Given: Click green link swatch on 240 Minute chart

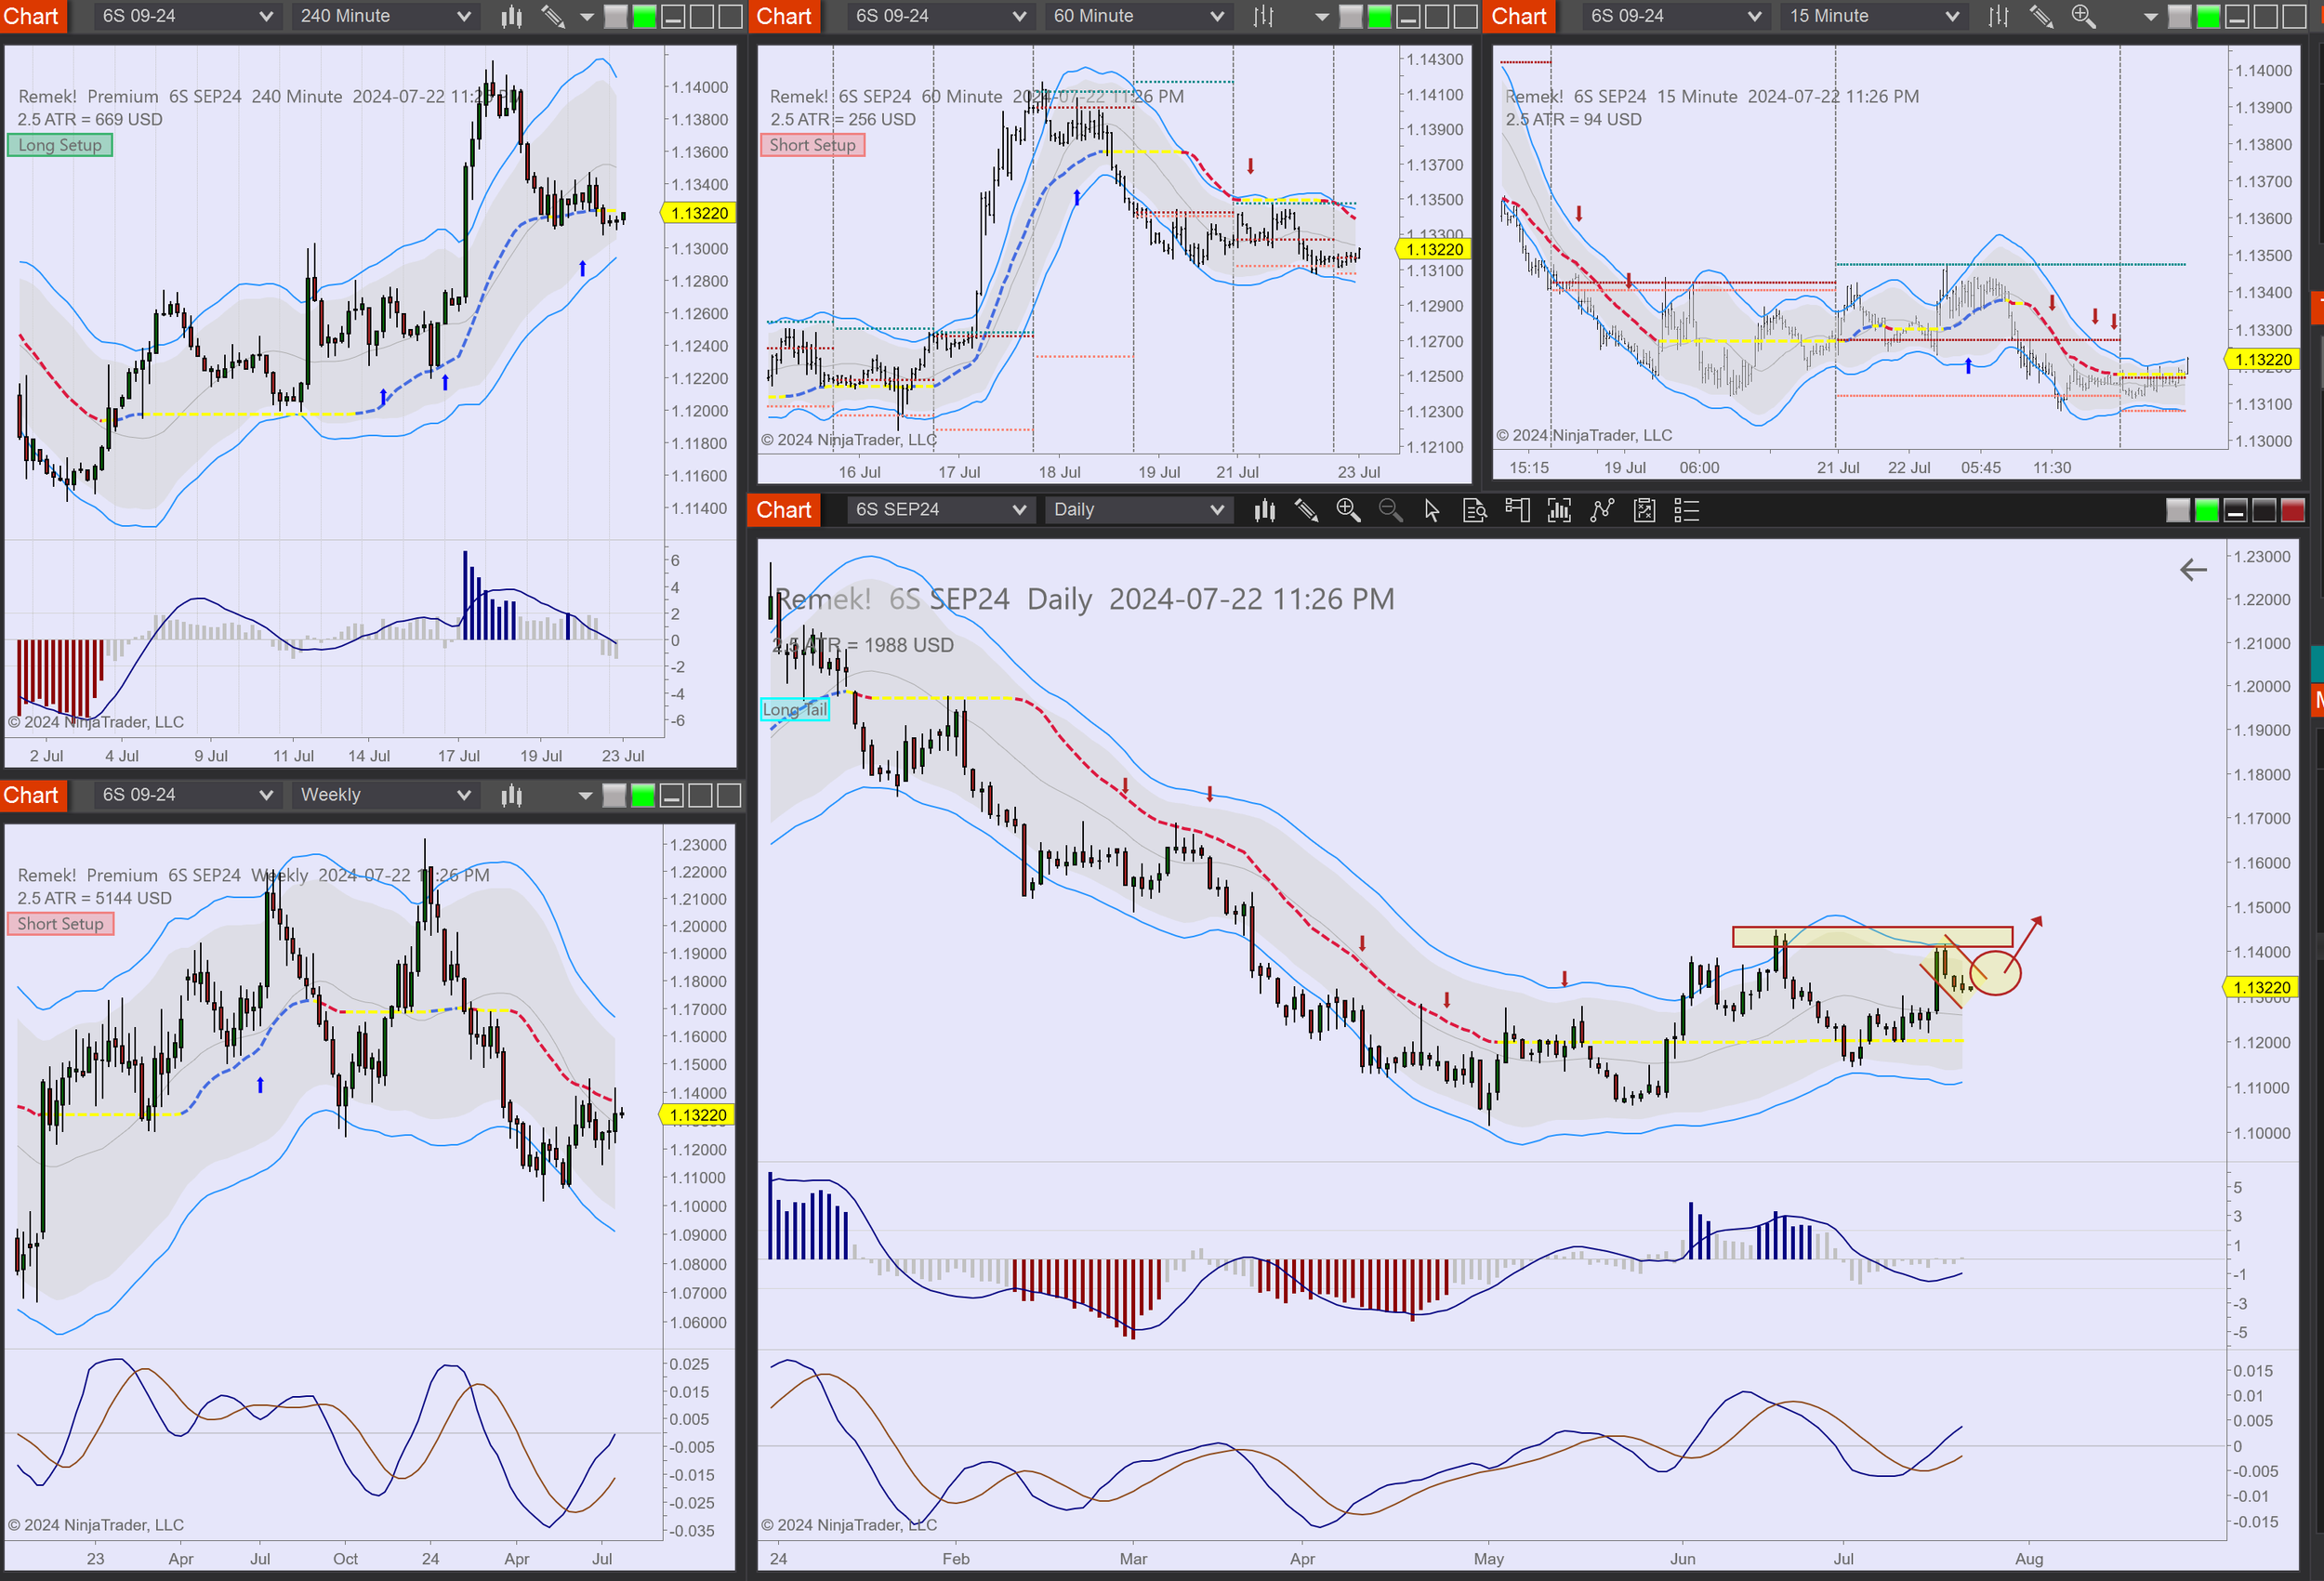Looking at the screenshot, I should 645,16.
